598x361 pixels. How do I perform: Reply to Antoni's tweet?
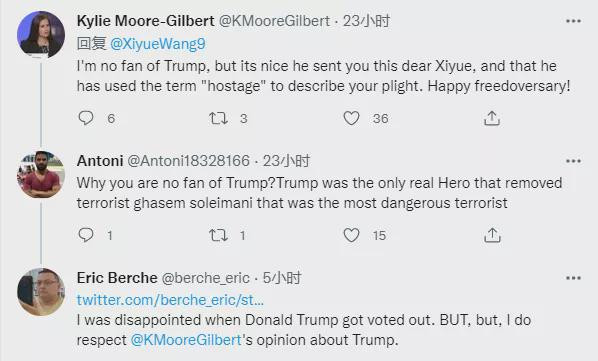coord(86,235)
